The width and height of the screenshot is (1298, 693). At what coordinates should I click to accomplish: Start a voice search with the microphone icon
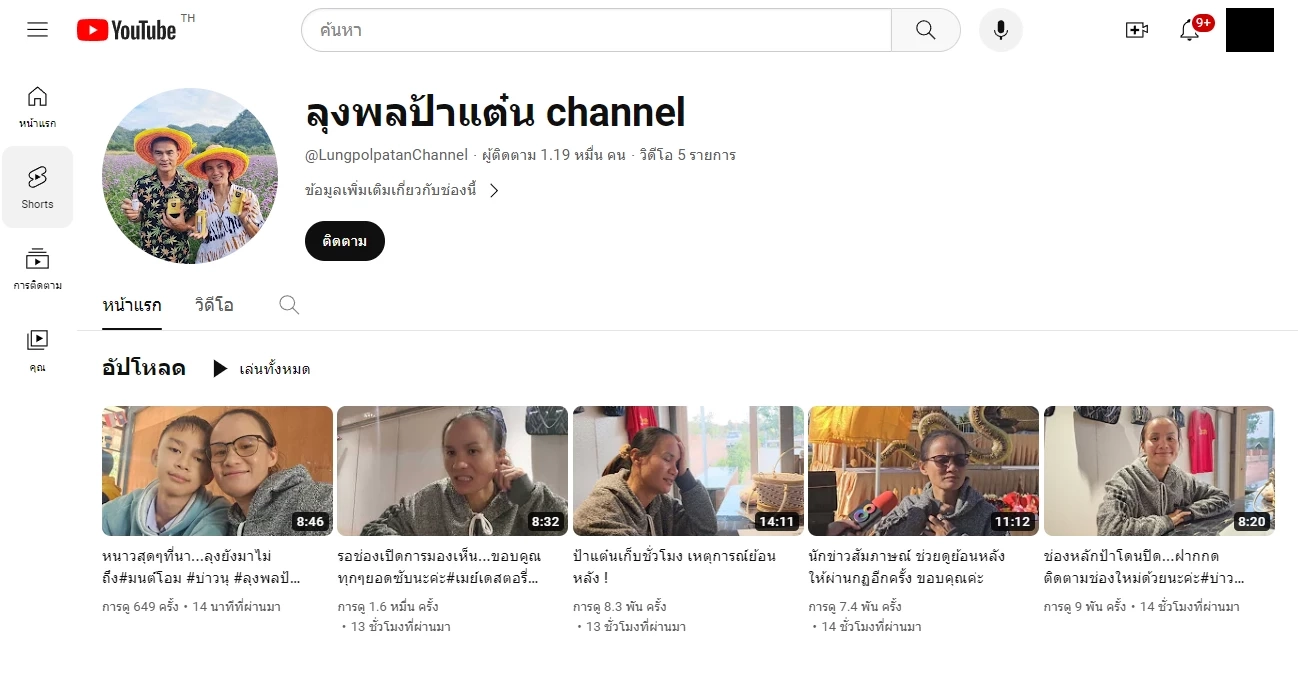coord(1000,30)
